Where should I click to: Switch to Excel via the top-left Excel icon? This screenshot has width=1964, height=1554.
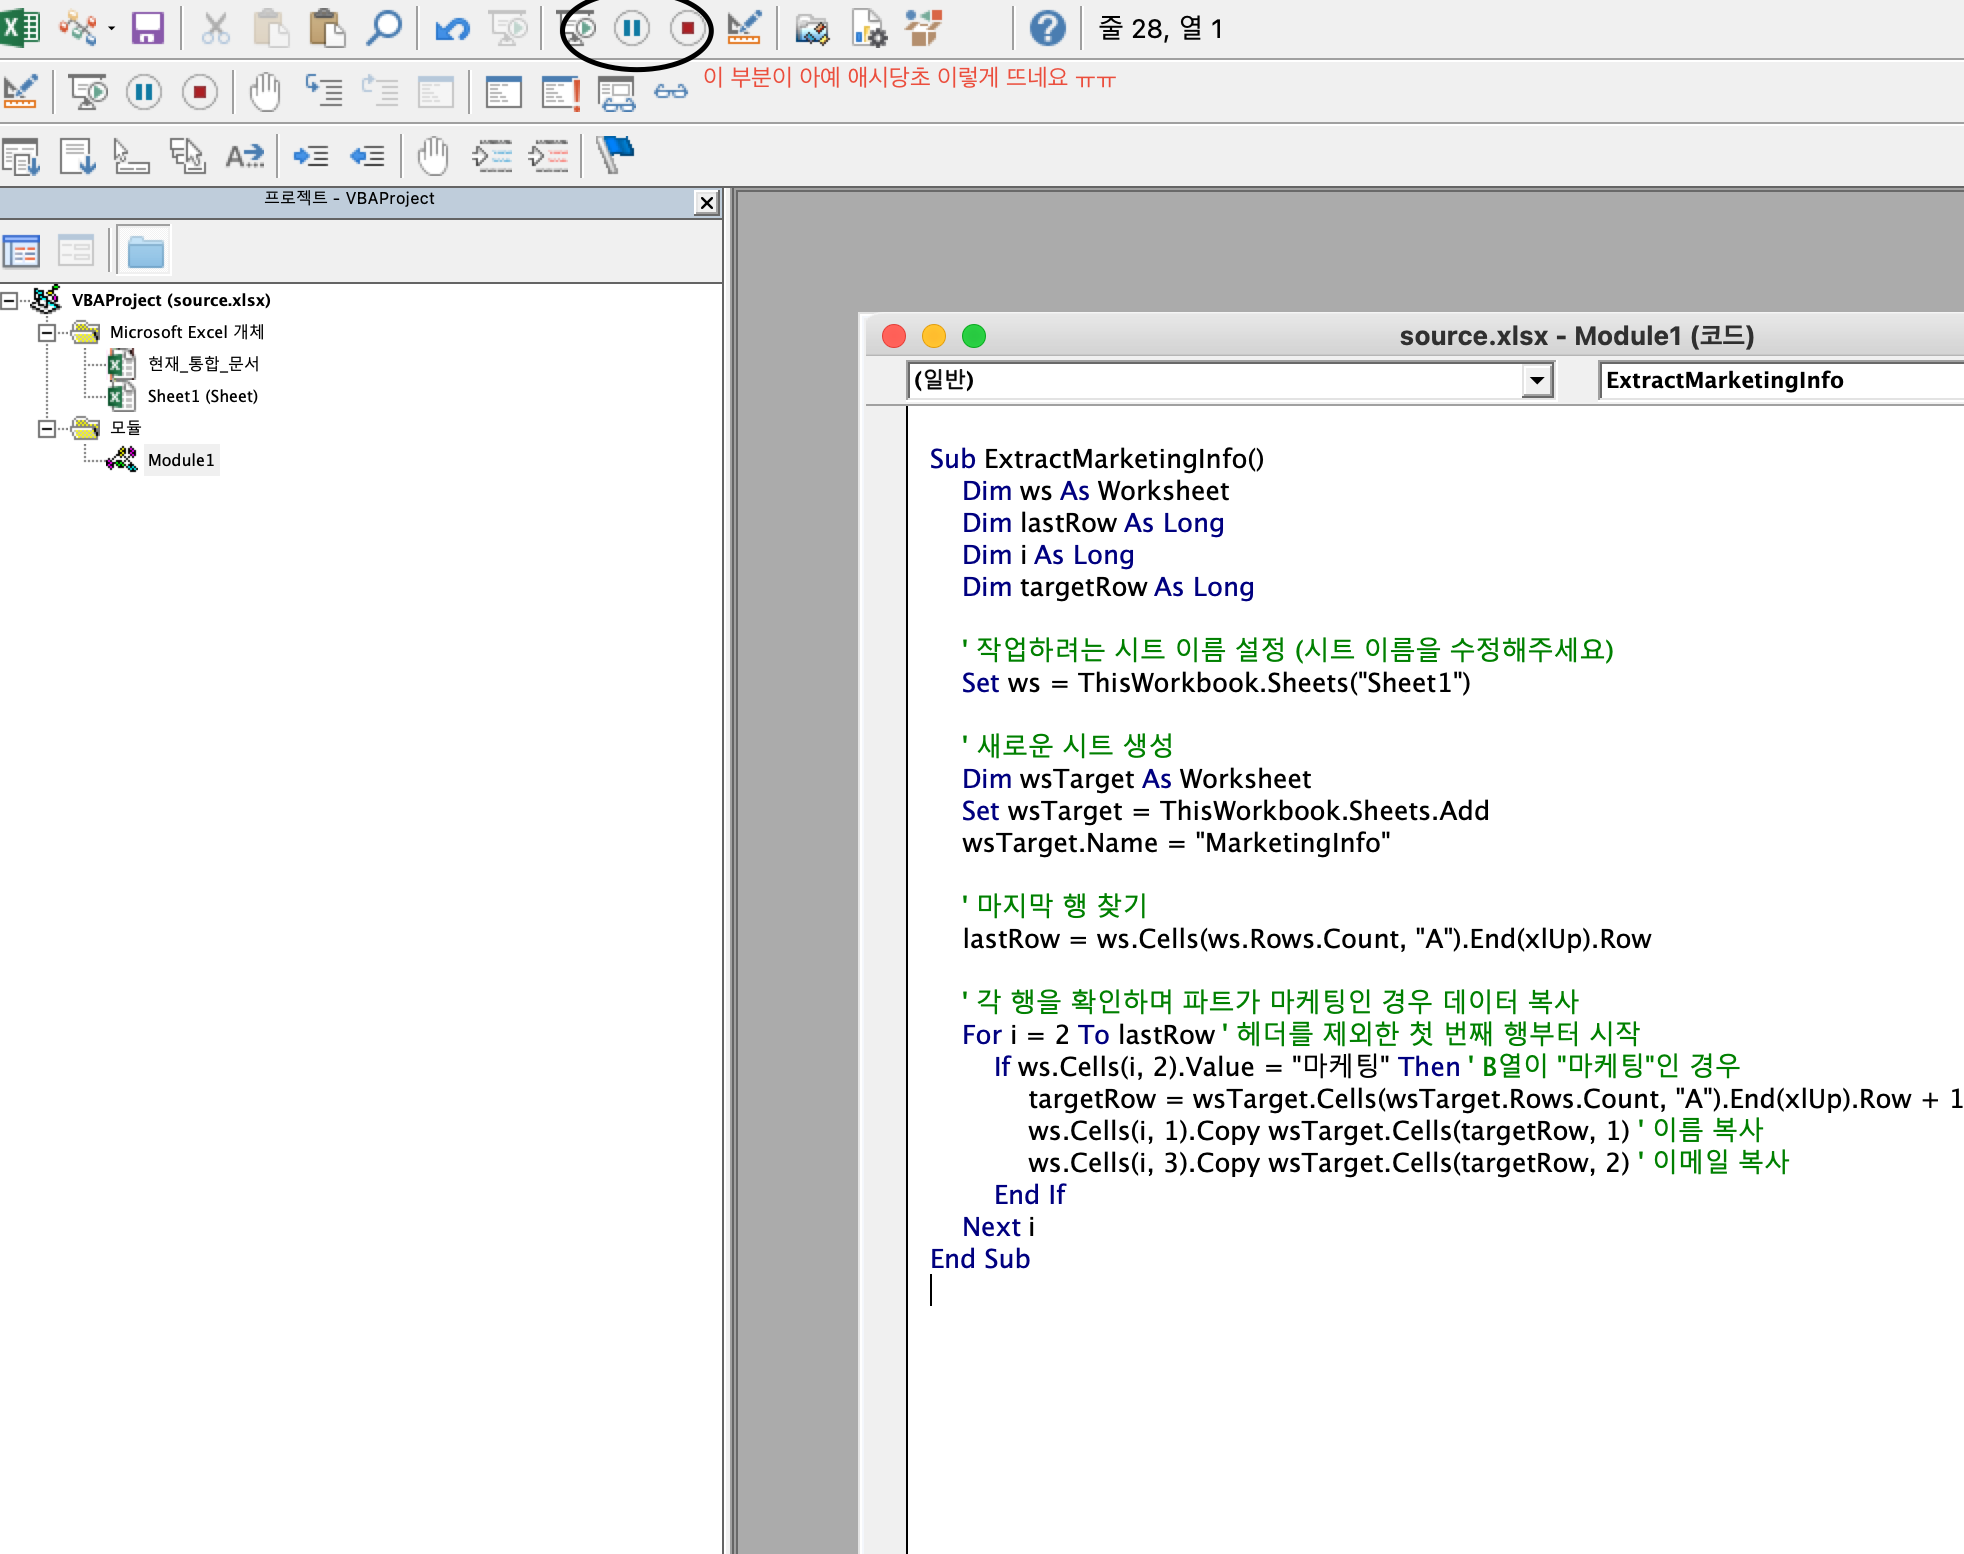(x=19, y=28)
